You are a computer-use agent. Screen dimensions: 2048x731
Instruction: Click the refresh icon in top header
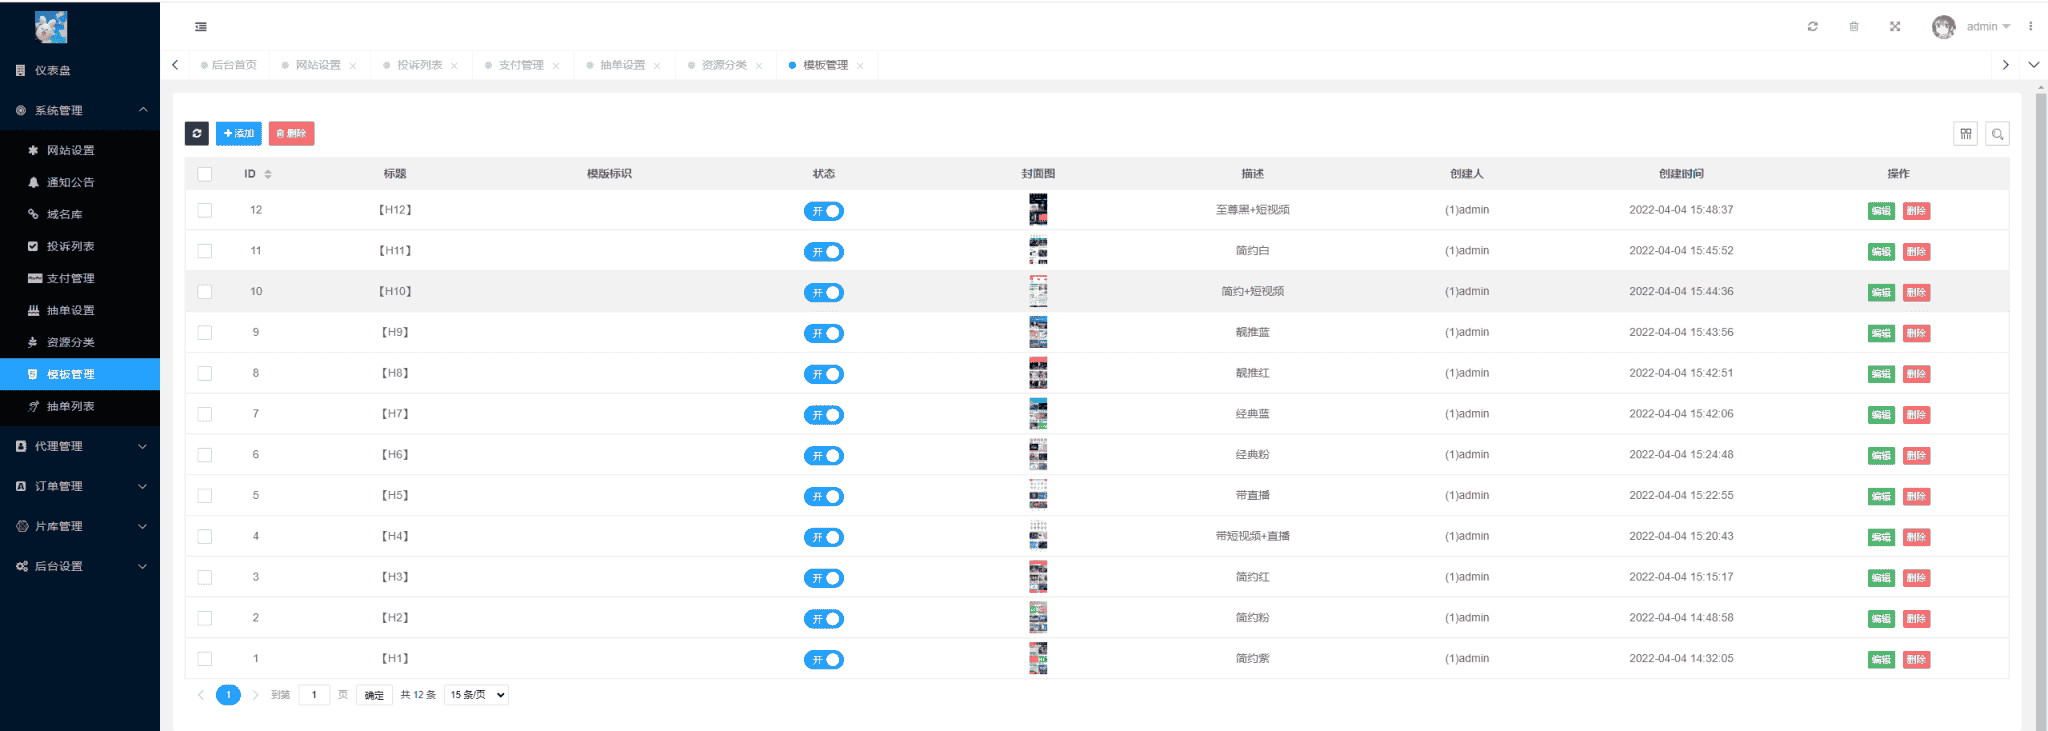[1812, 27]
